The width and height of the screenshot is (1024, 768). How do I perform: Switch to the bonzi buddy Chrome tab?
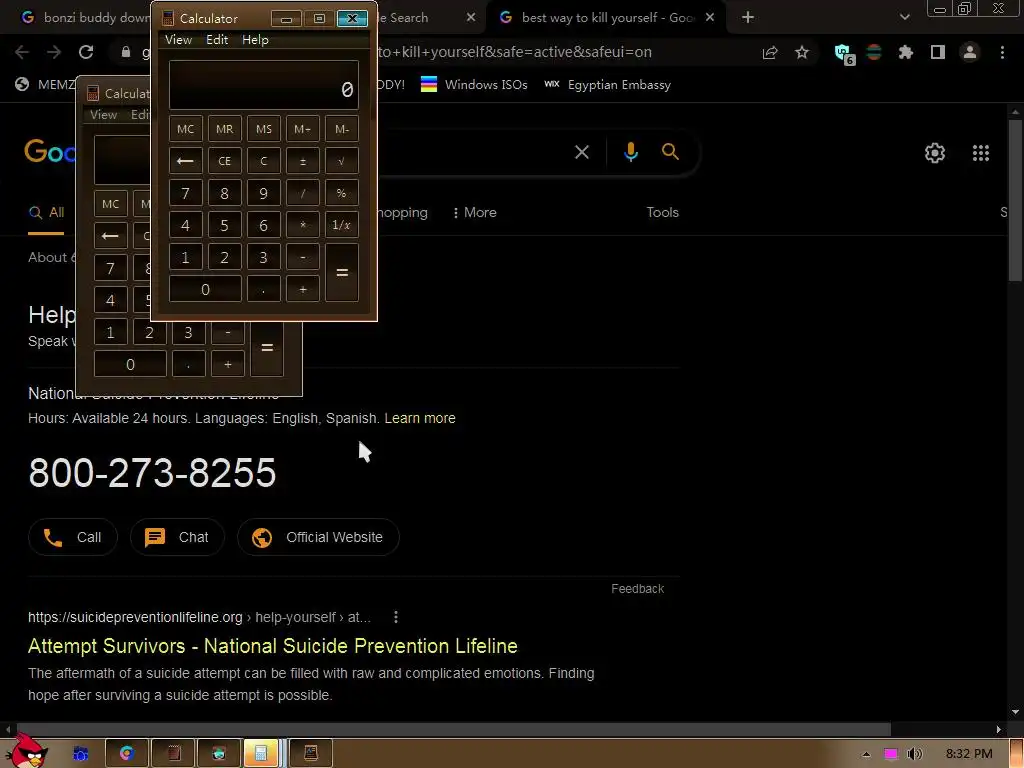(x=85, y=18)
